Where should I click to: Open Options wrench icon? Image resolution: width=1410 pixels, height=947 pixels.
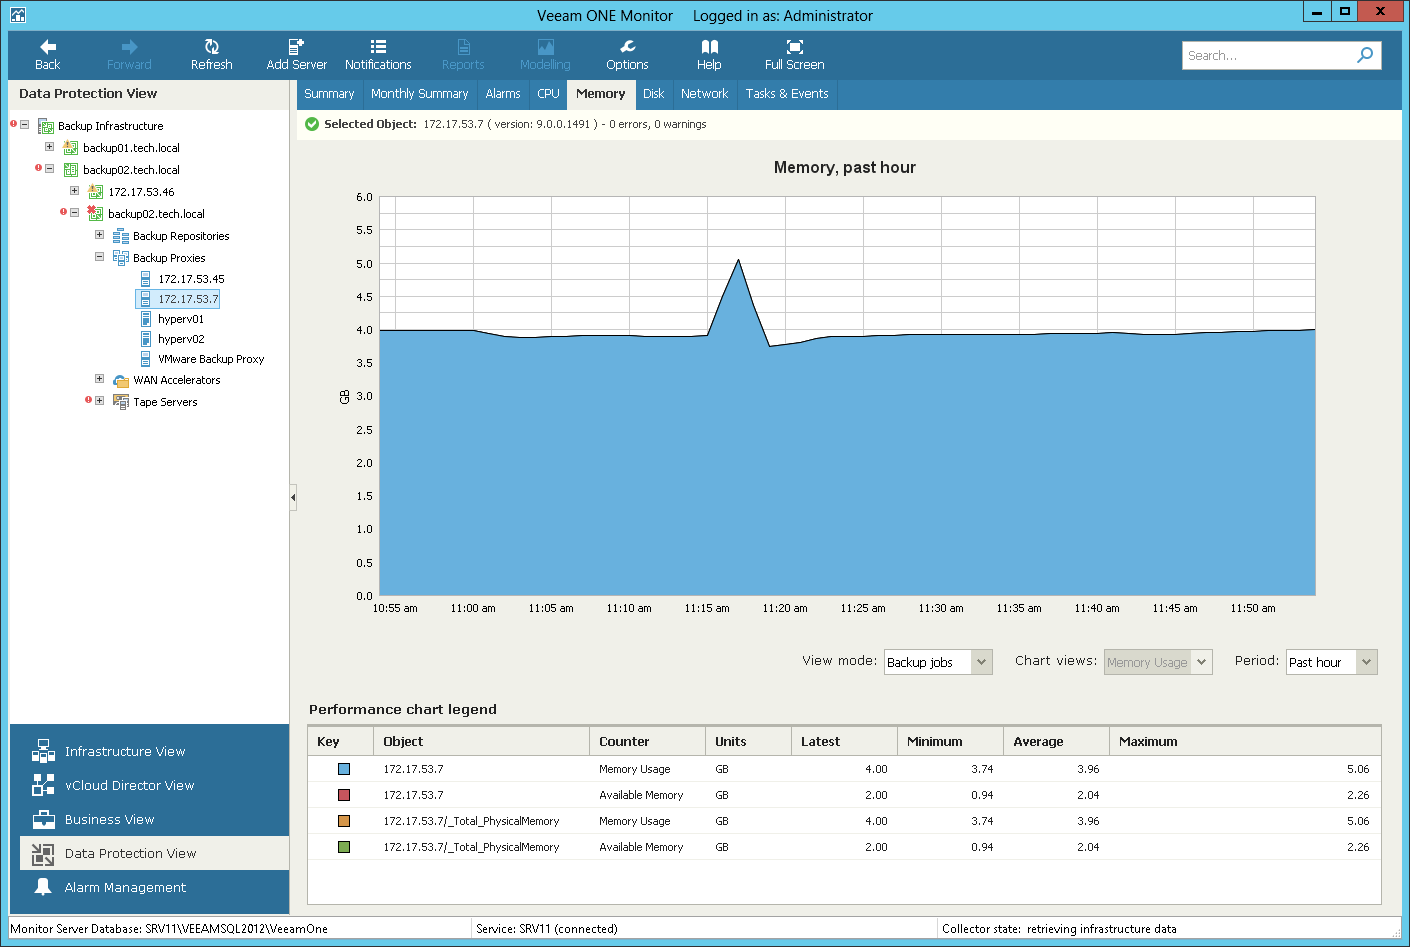tap(627, 47)
